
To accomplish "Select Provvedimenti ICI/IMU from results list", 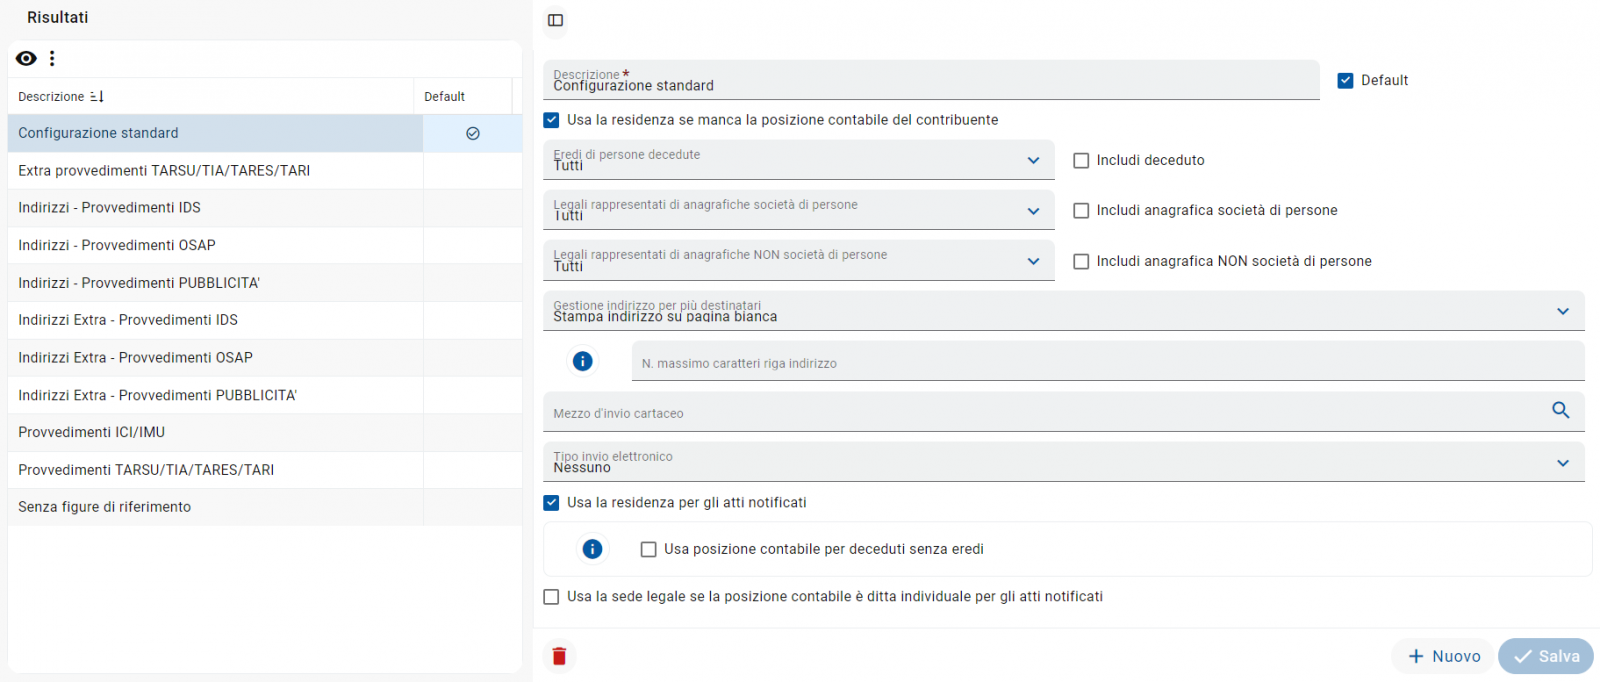I will (x=92, y=432).
